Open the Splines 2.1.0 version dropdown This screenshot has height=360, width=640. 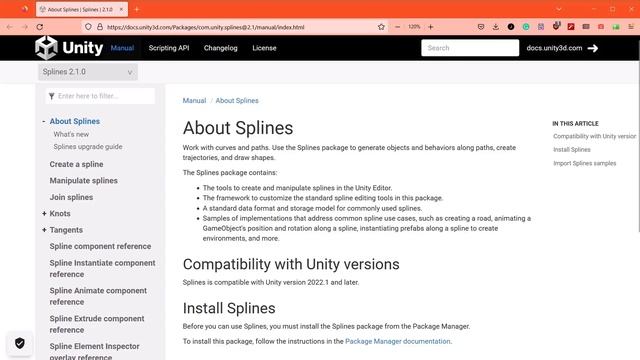(x=88, y=72)
